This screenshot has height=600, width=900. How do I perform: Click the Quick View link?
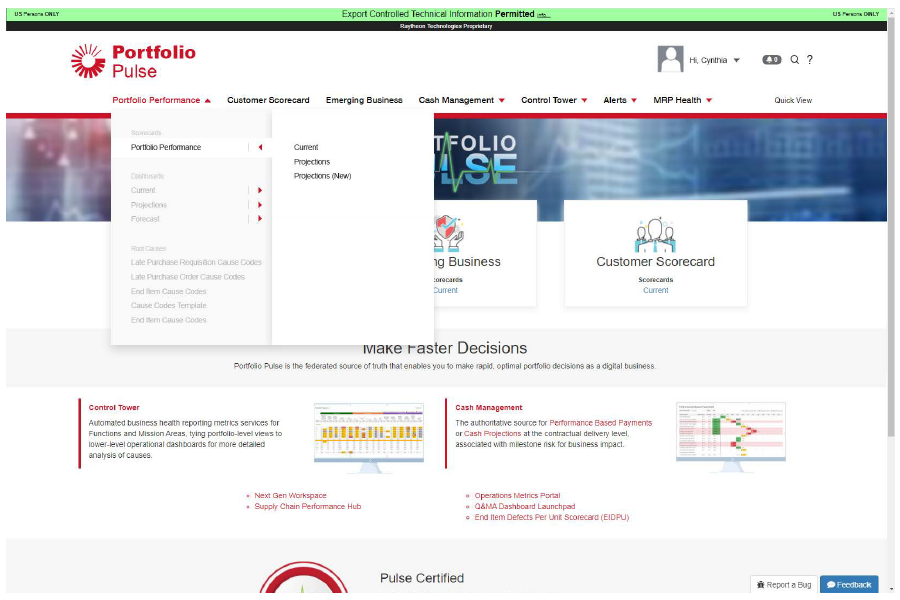click(x=793, y=100)
